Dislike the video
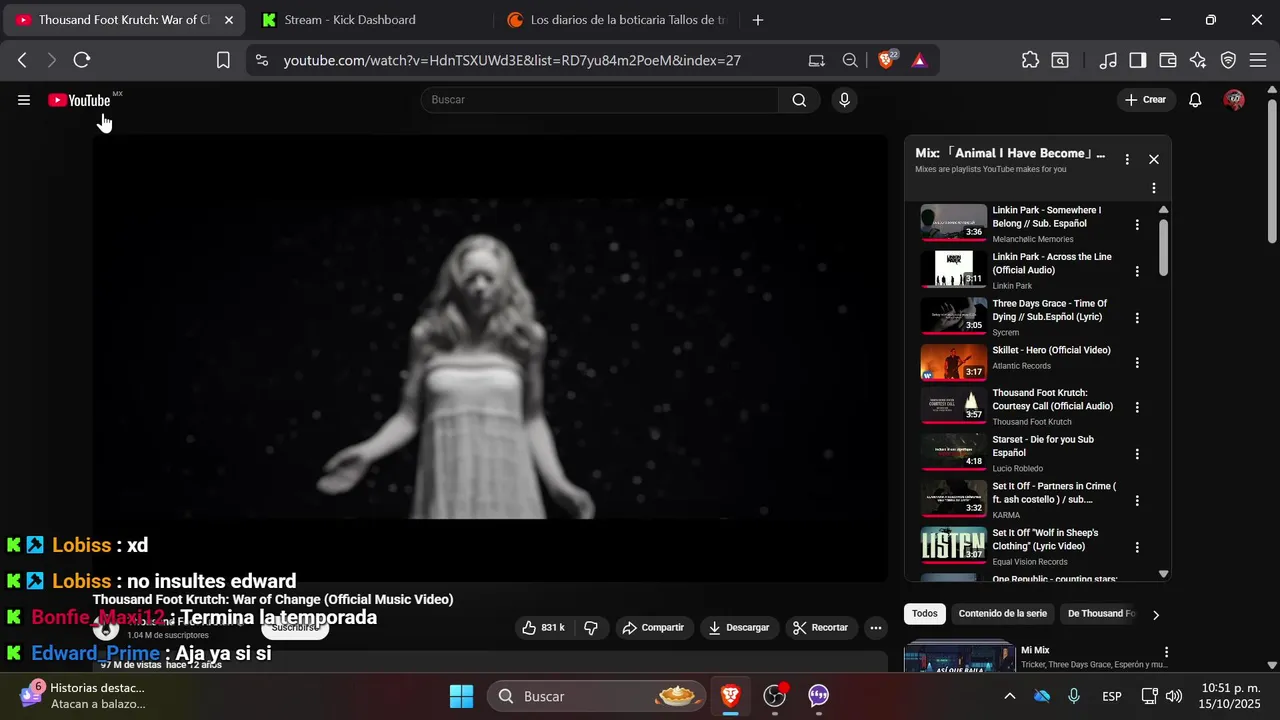 [x=591, y=628]
